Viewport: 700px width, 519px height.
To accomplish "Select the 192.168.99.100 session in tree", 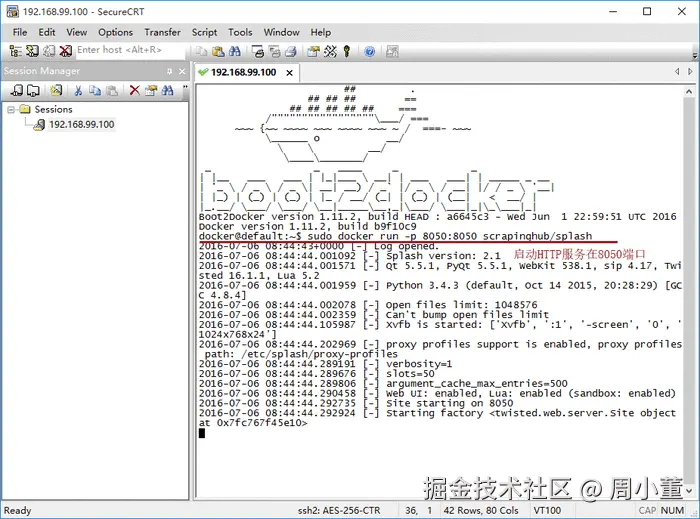I will 81,125.
